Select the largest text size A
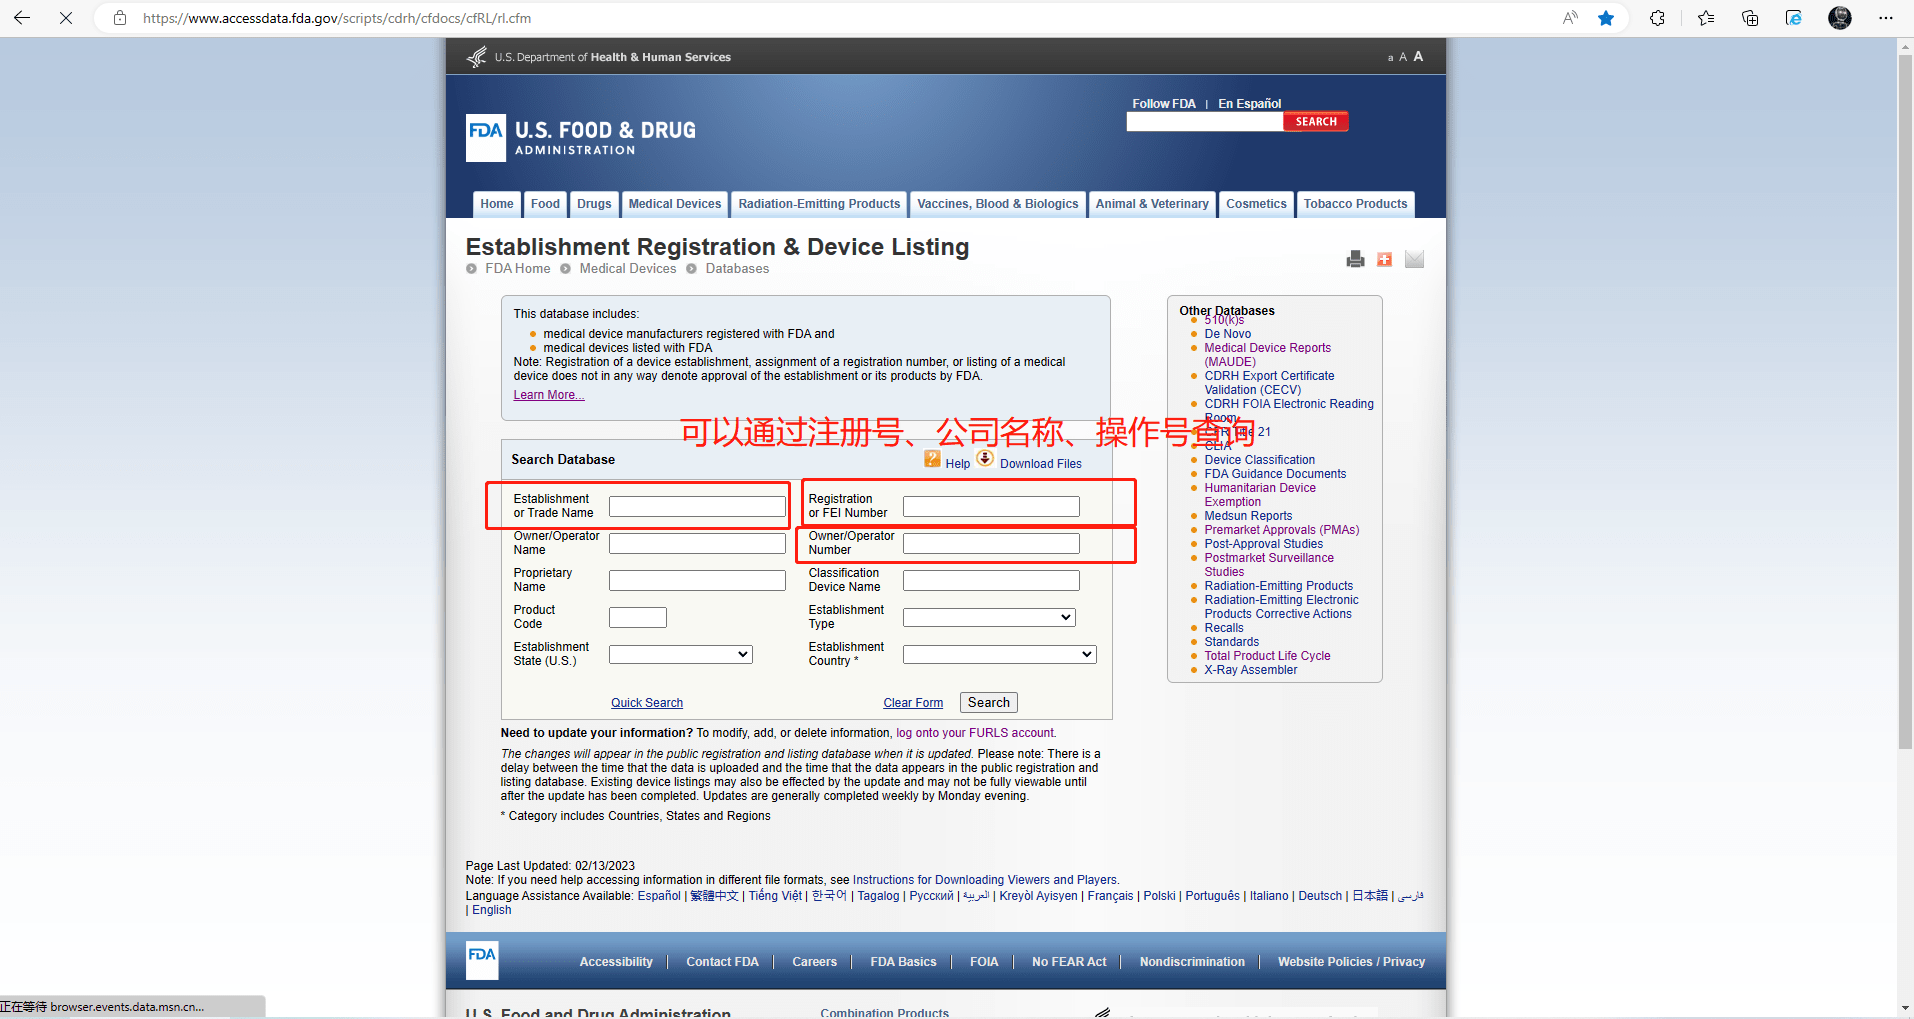The width and height of the screenshot is (1914, 1019). point(1418,56)
